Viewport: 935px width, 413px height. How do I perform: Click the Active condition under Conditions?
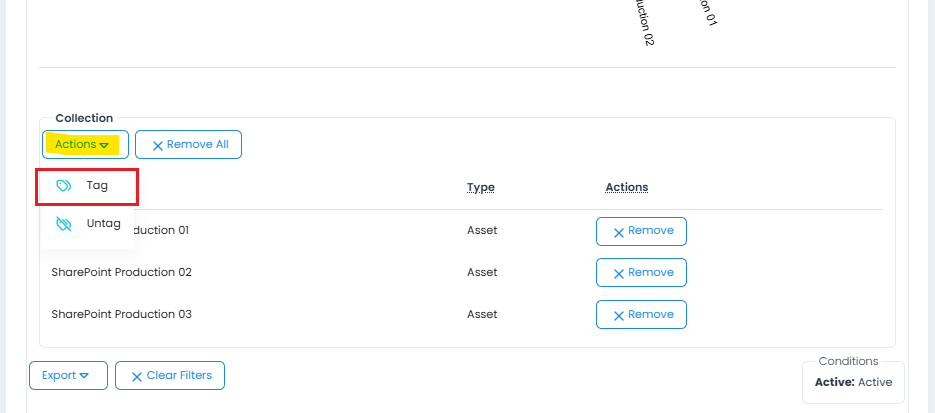tap(853, 381)
